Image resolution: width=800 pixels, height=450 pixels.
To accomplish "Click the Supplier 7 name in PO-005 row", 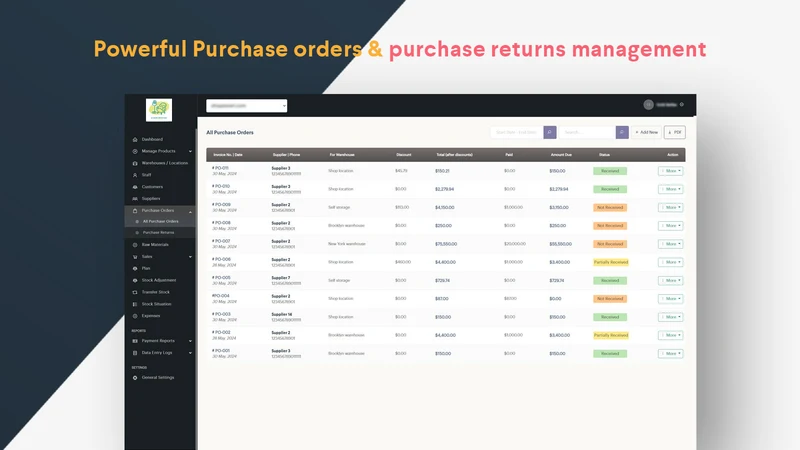I will point(281,278).
